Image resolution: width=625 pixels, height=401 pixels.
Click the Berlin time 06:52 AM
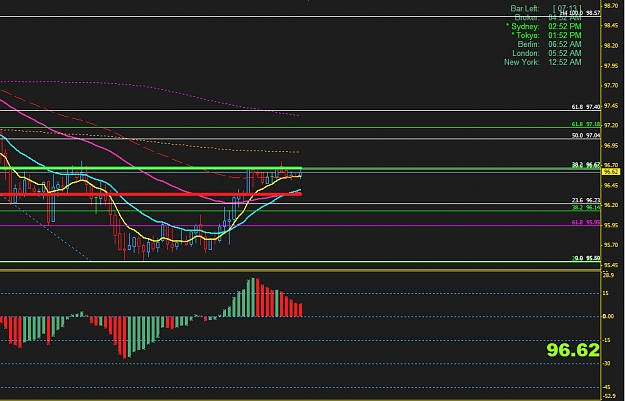tap(565, 44)
